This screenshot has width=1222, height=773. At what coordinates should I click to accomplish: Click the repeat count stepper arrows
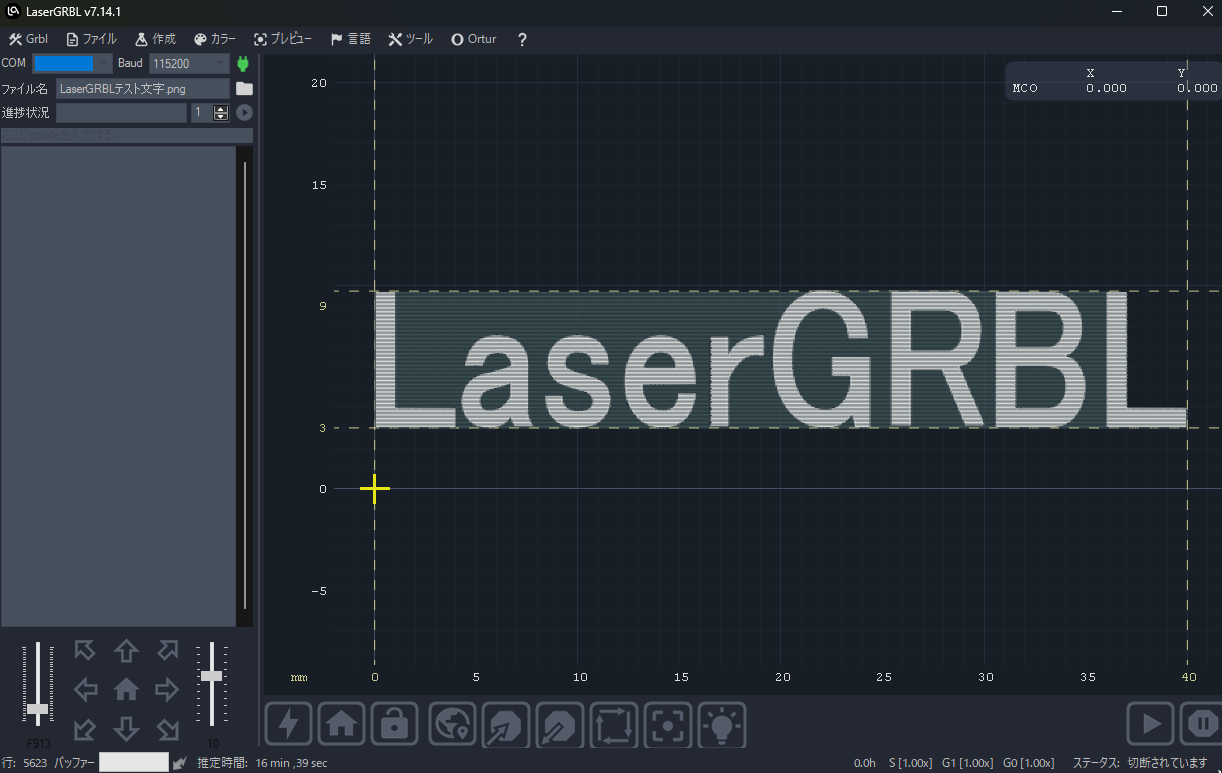pyautogui.click(x=221, y=113)
